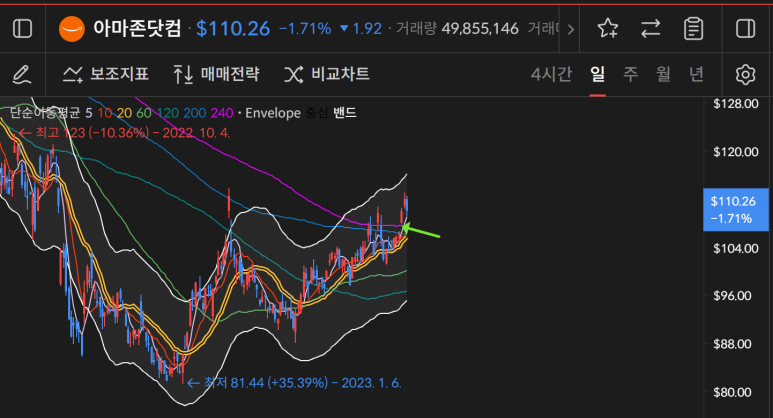Click the $110.26 header price
Screen dimensions: 773x418
233,29
